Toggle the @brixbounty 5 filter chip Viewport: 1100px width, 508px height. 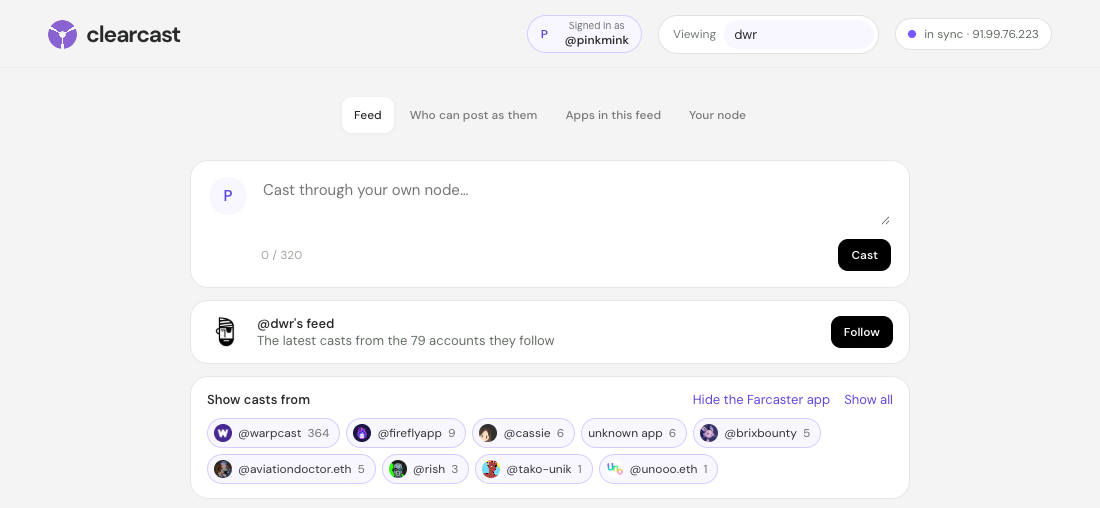(757, 433)
